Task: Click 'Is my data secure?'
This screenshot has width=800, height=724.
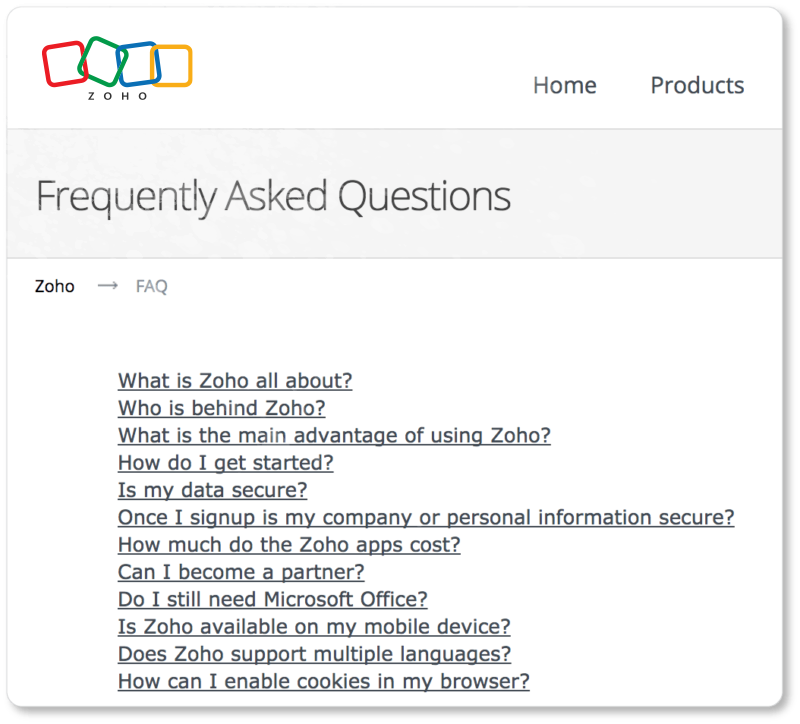Action: coord(212,490)
